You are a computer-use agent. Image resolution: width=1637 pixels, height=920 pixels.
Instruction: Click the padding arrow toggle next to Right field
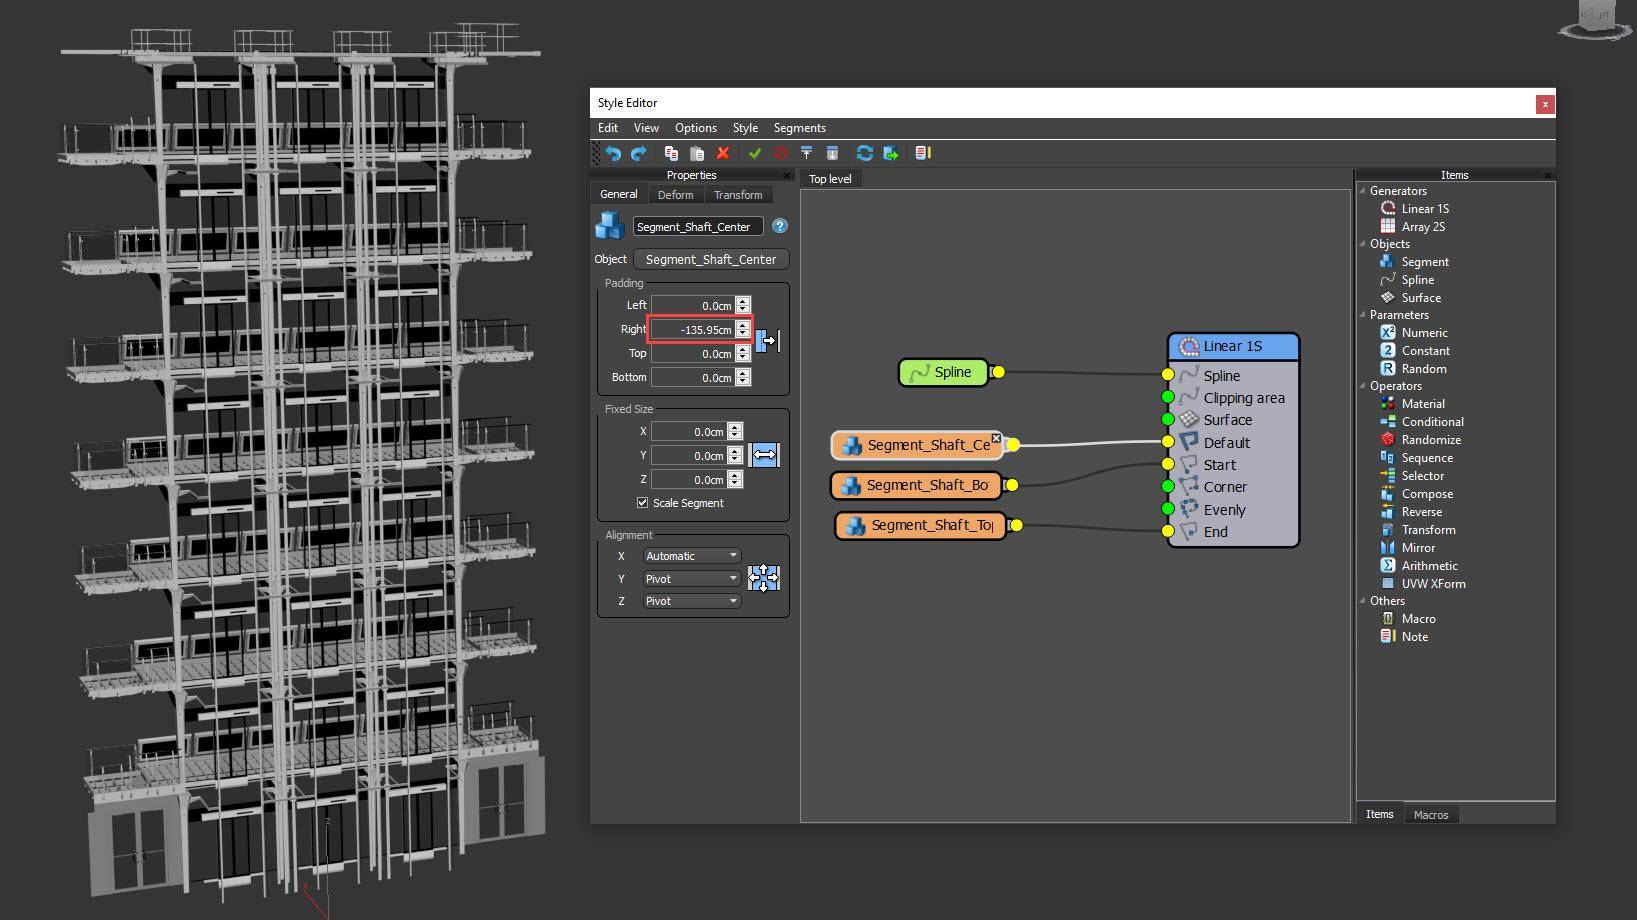click(x=767, y=340)
